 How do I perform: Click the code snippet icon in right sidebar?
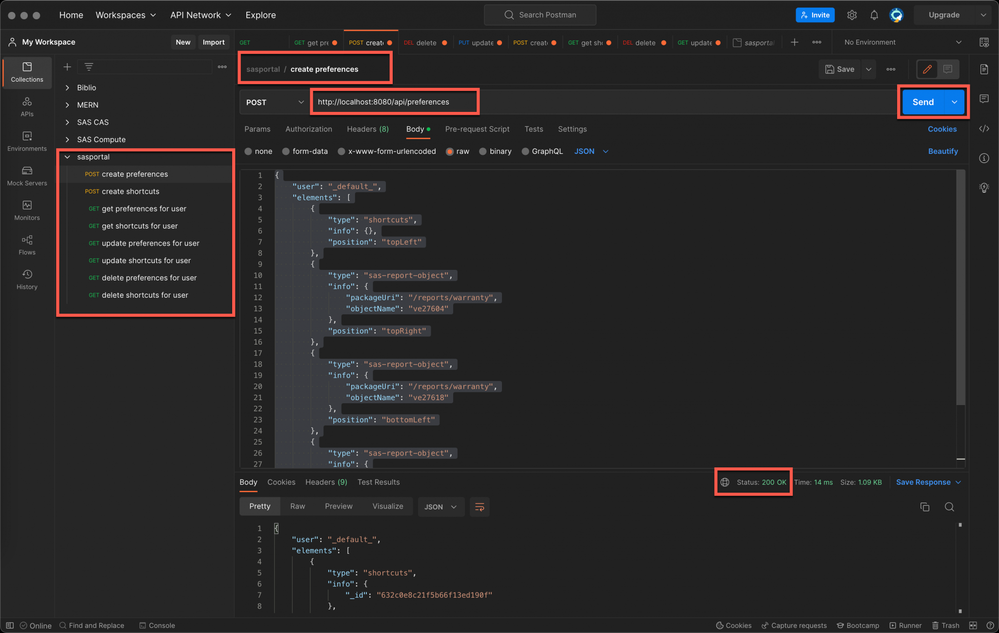click(x=984, y=129)
